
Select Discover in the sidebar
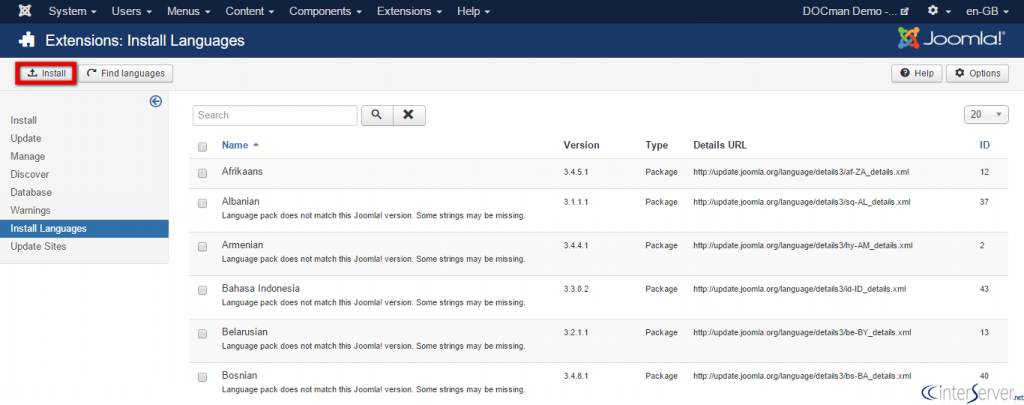tap(30, 174)
